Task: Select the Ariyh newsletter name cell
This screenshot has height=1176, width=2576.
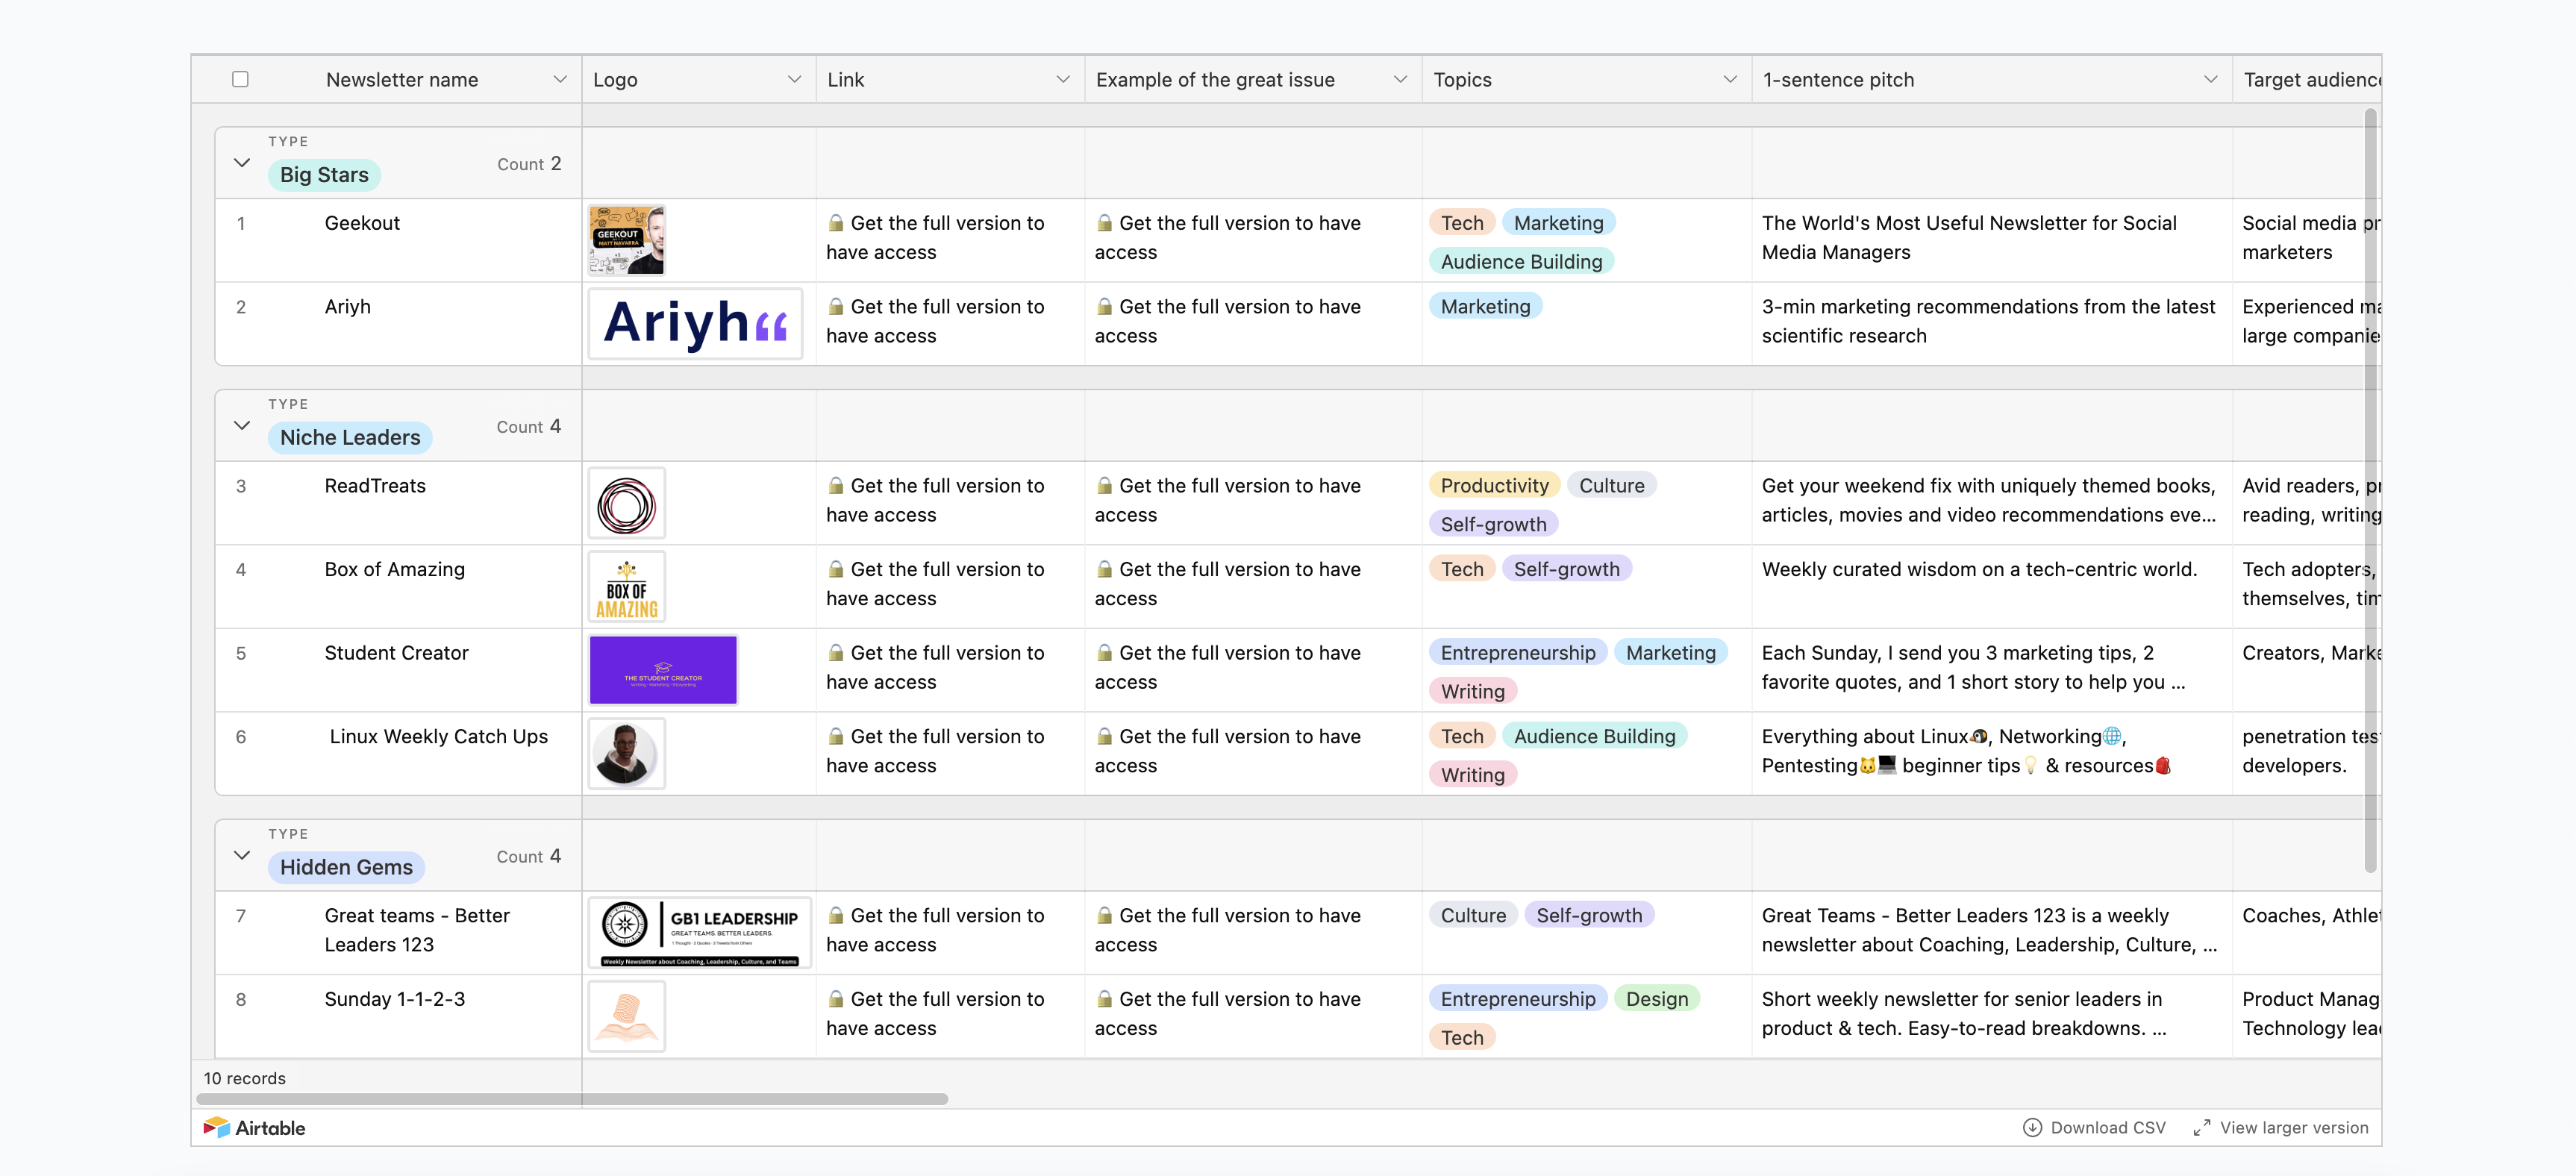Action: click(398, 323)
